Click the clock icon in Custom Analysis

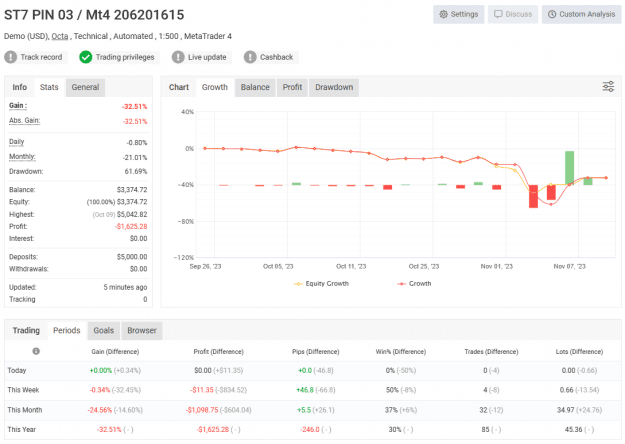point(552,14)
